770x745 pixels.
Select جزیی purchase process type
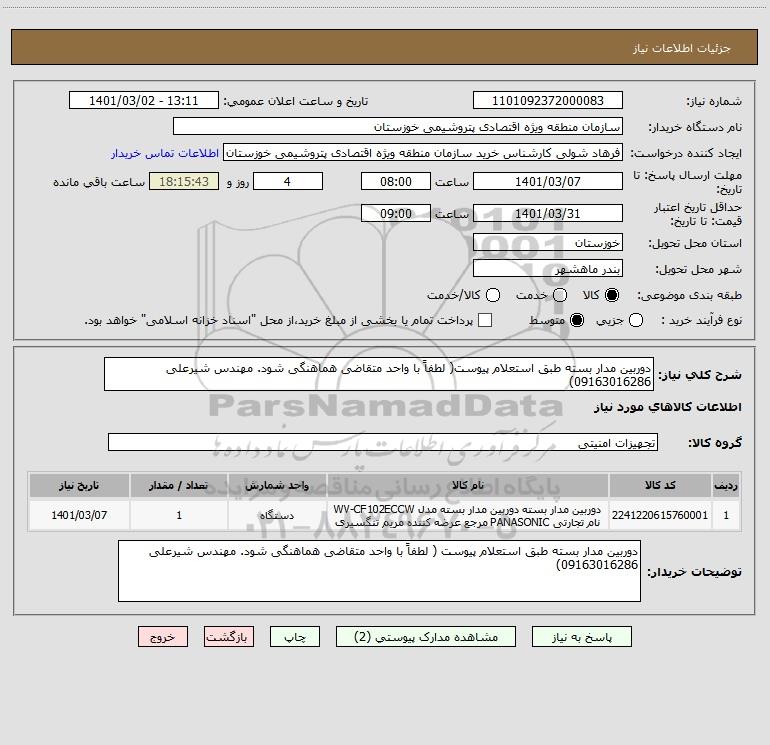tap(636, 320)
